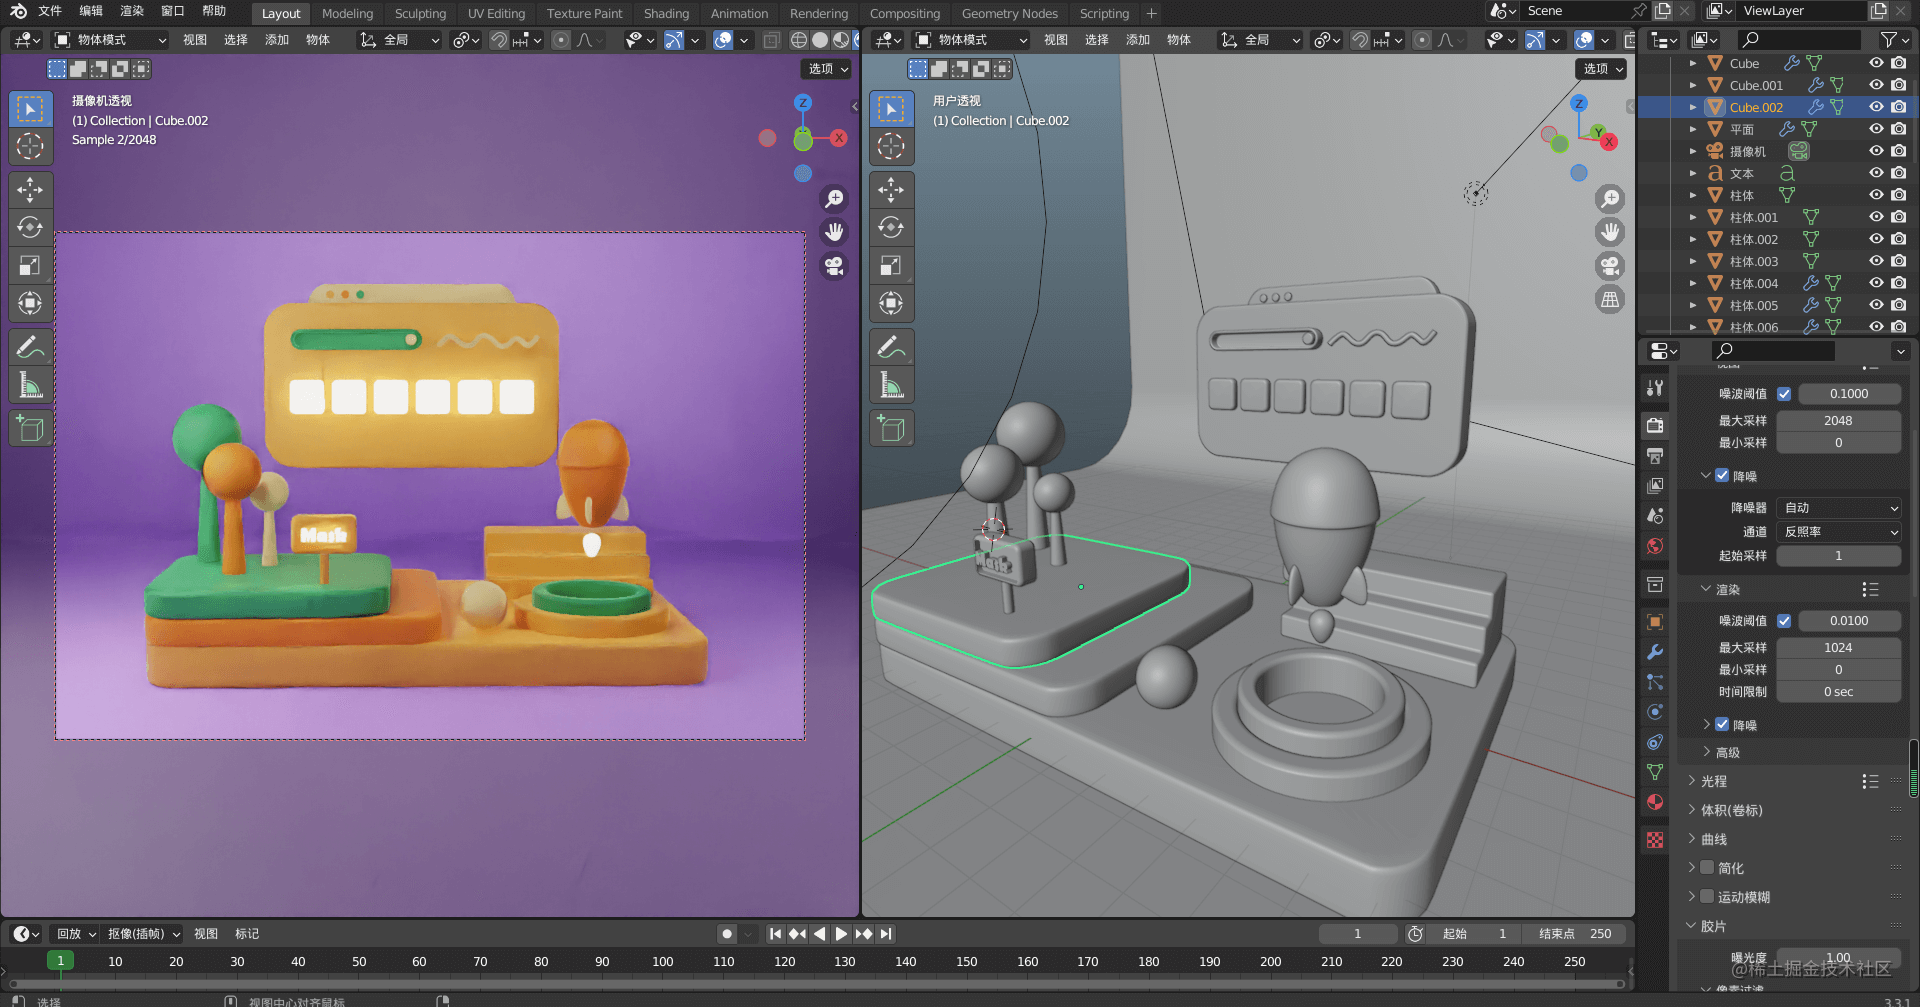This screenshot has width=1920, height=1007.
Task: Click the zoom magnifier in left viewport
Action: [x=834, y=199]
